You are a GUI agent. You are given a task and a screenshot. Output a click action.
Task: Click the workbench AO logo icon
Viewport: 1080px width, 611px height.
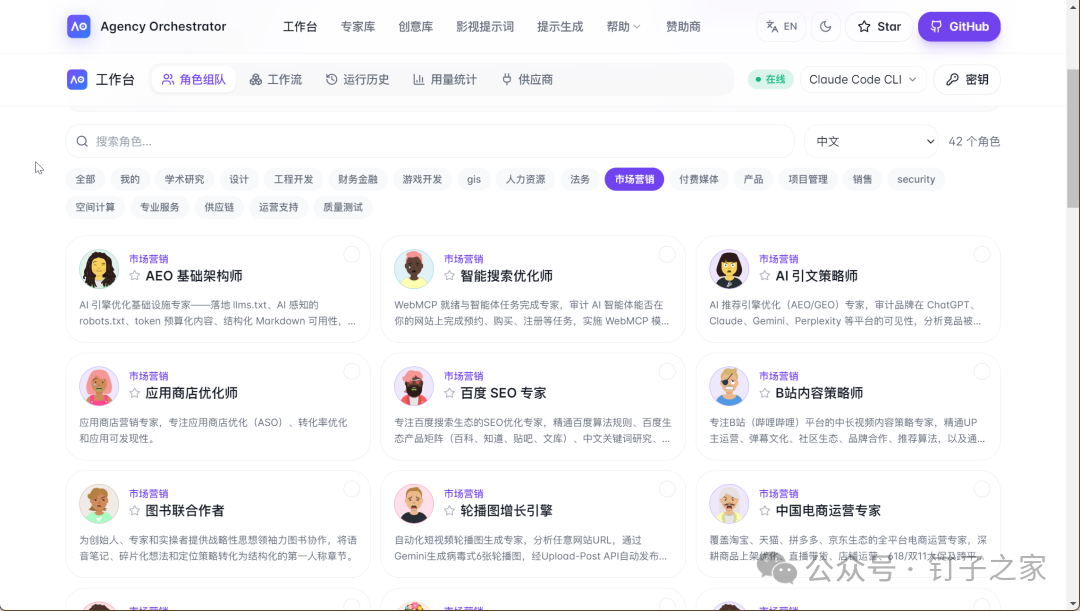click(77, 79)
